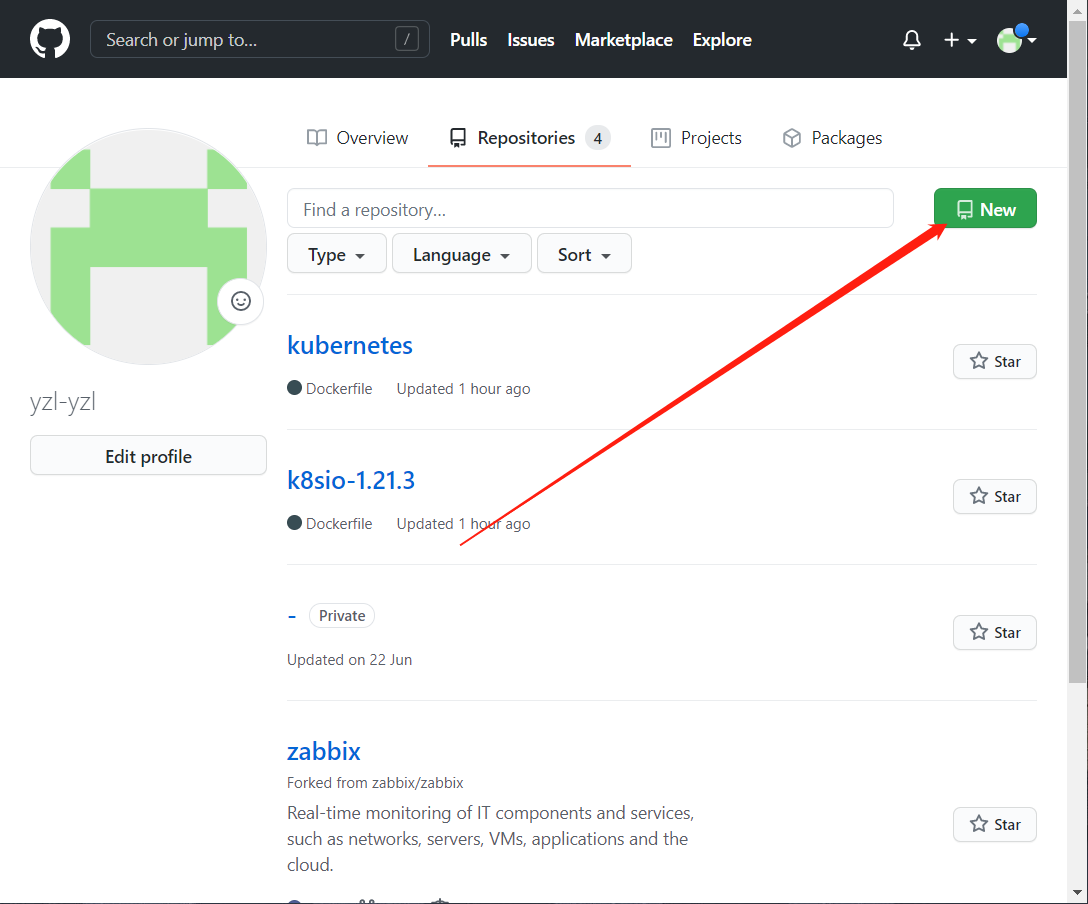
Task: Click the scrollbar down arrow
Action: 1077,893
